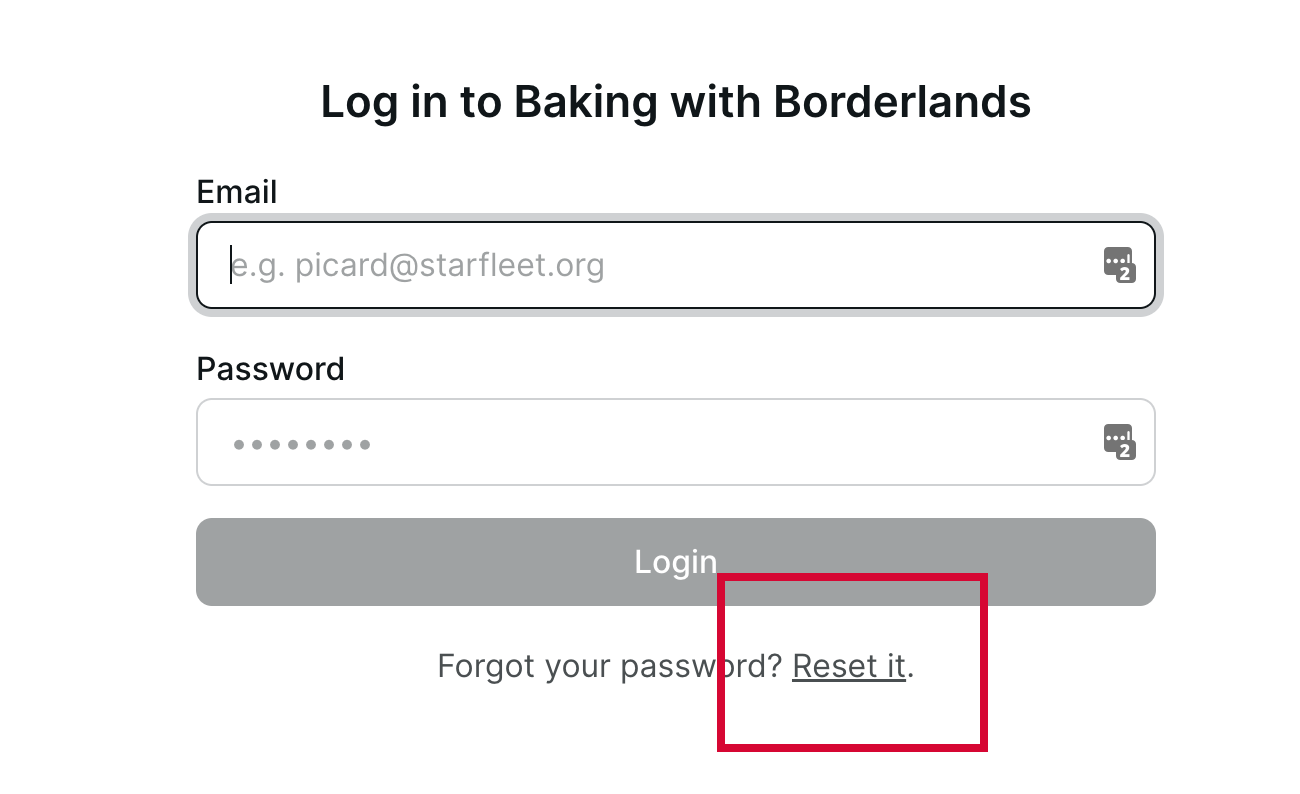Image resolution: width=1300 pixels, height=794 pixels.
Task: Click the masked dots placeholder in Password
Action: 302,444
